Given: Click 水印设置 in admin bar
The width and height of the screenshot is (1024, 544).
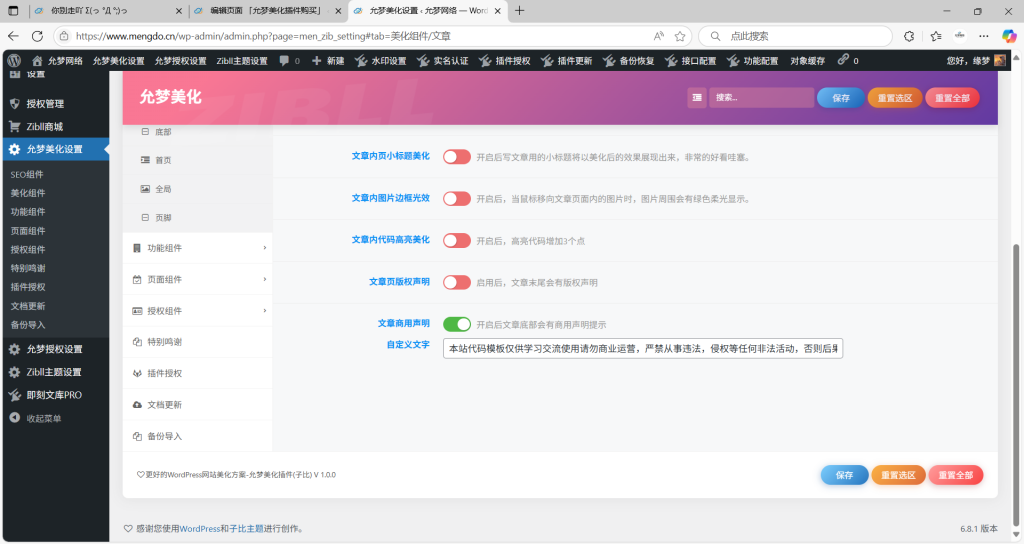Looking at the screenshot, I should [x=381, y=61].
